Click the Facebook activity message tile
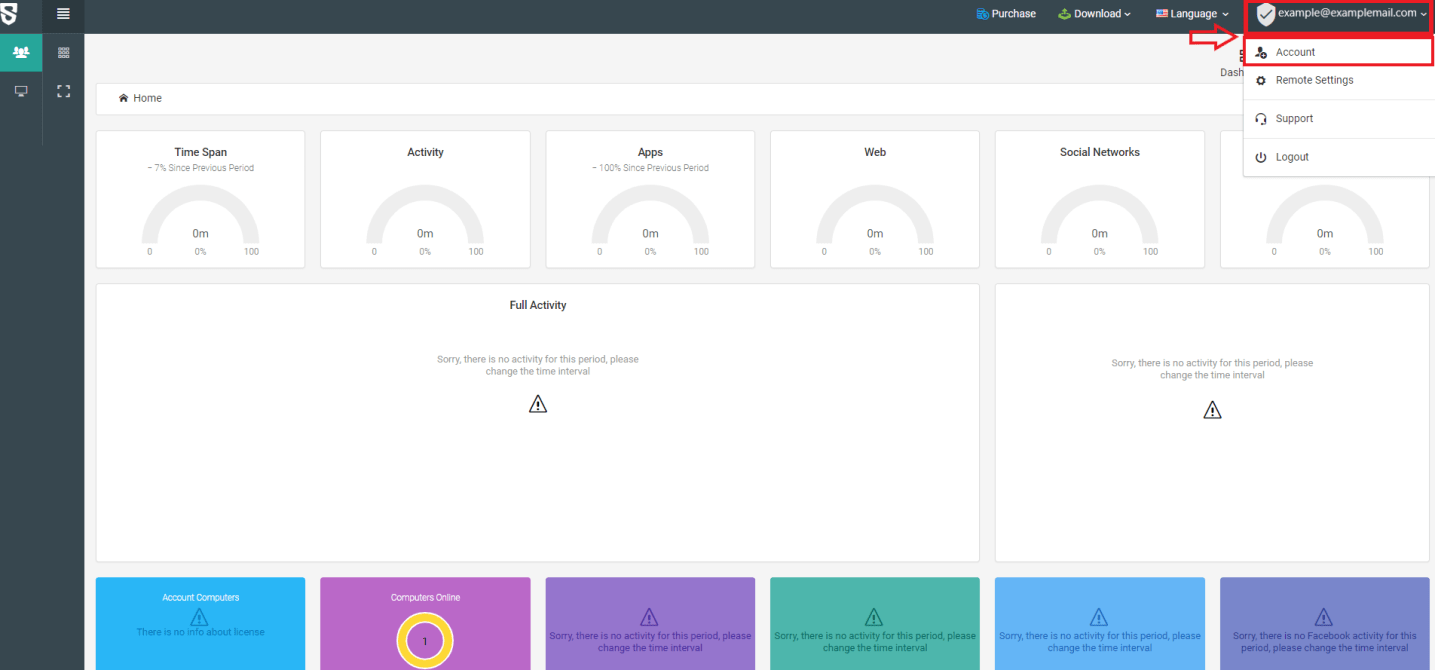This screenshot has width=1435, height=670. [1325, 624]
